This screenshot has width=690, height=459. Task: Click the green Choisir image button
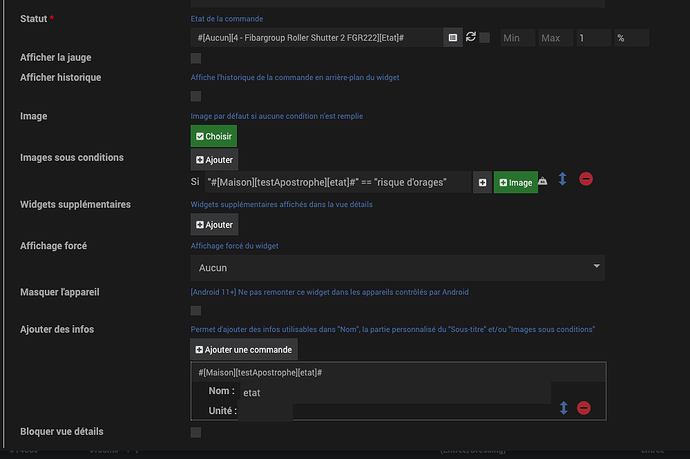coord(214,136)
